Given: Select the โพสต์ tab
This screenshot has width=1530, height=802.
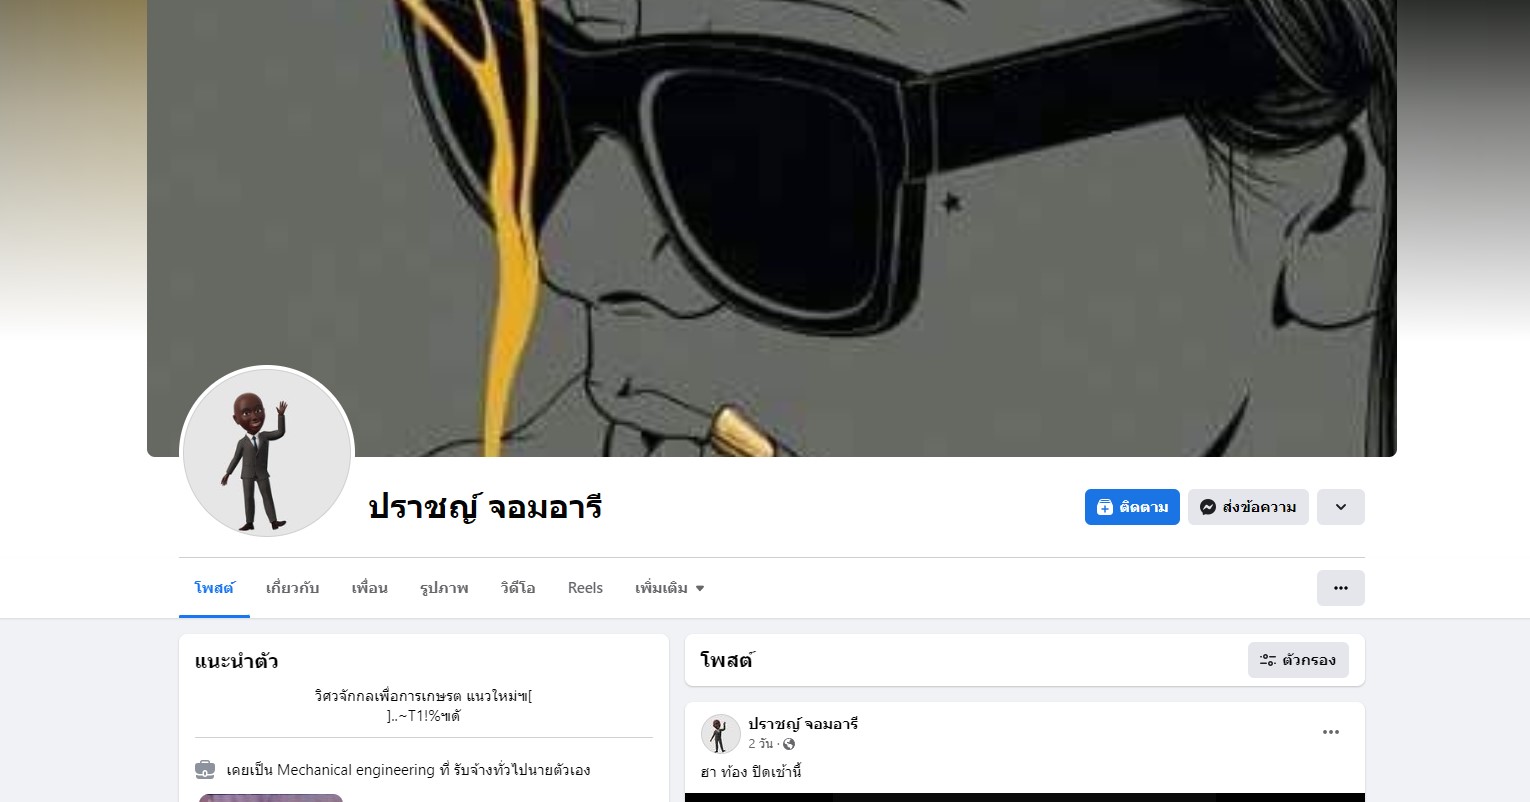Looking at the screenshot, I should pyautogui.click(x=214, y=588).
